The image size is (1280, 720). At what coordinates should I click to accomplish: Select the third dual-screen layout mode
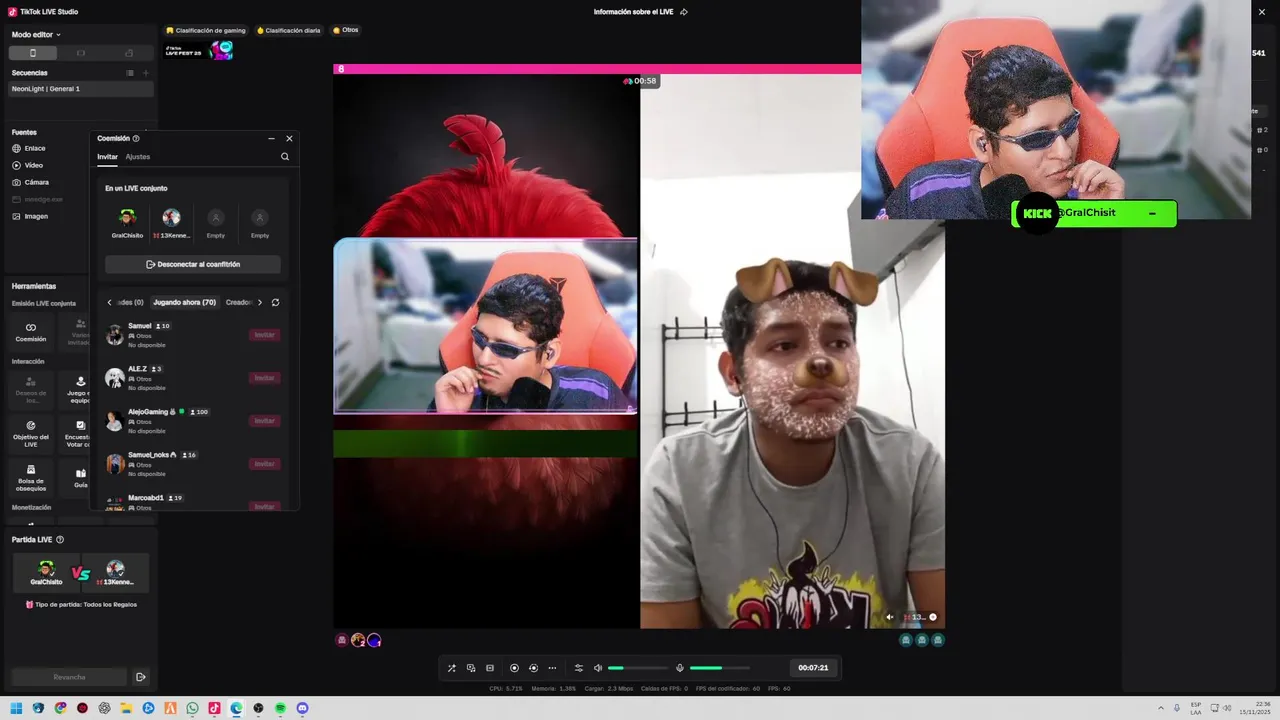129,53
